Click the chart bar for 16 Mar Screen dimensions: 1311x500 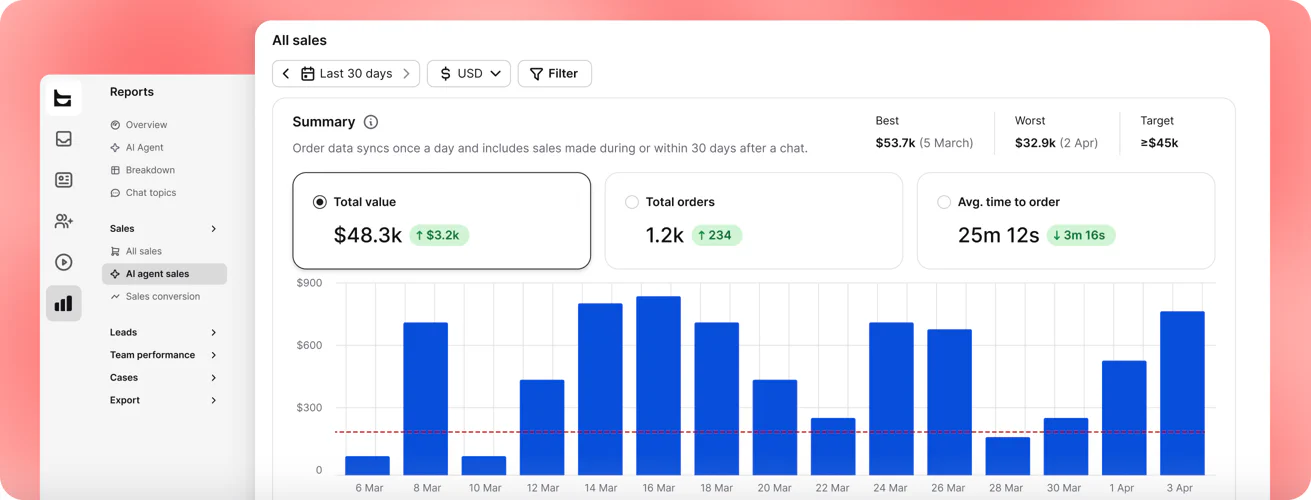click(x=658, y=386)
